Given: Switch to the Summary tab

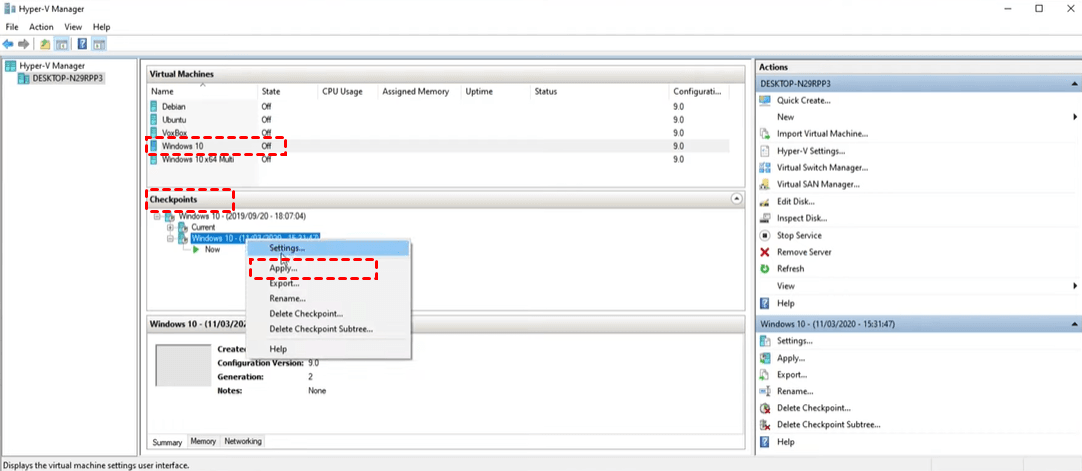Looking at the screenshot, I should (167, 442).
